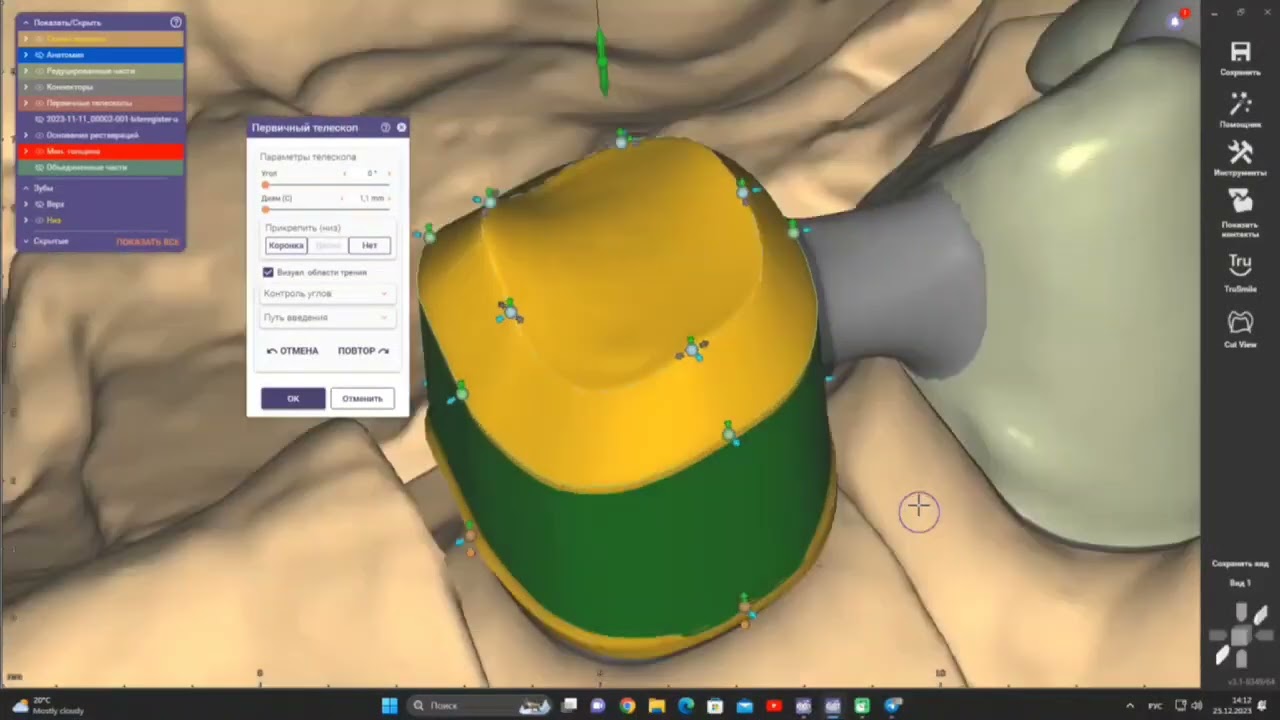
Task: Adjust the Диам (C) slider handle
Action: click(x=265, y=209)
